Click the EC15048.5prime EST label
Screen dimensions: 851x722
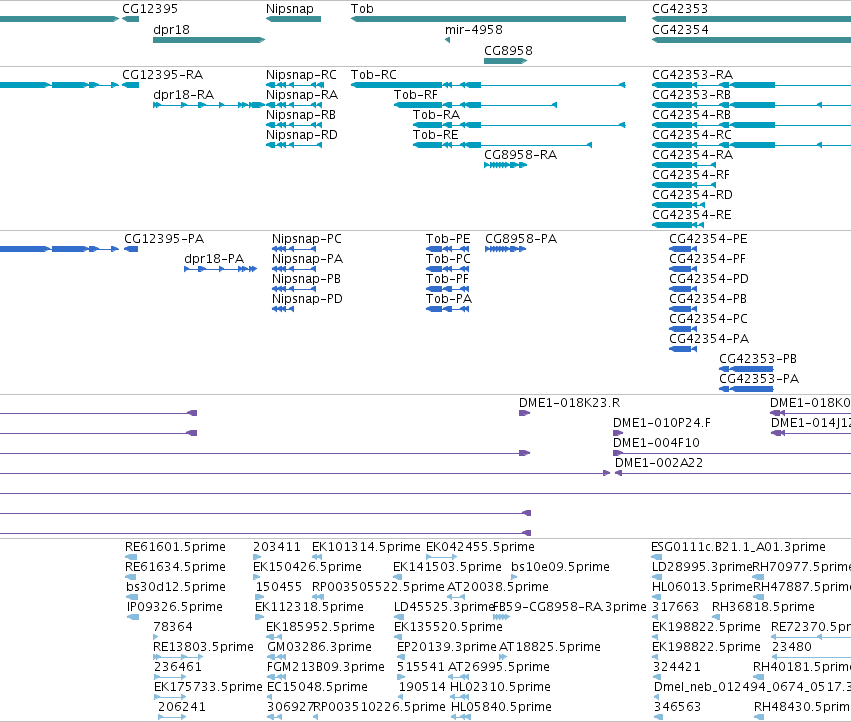click(x=317, y=687)
